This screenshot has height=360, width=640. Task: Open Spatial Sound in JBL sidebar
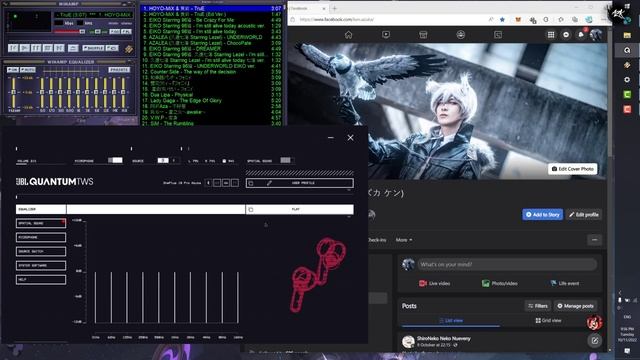click(x=41, y=223)
